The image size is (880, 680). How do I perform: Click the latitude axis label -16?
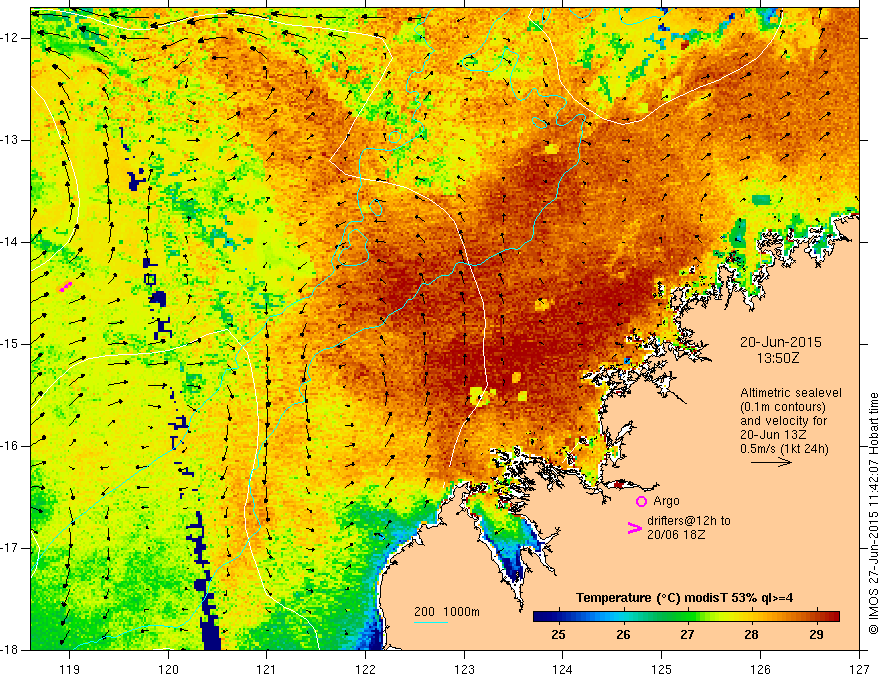click(x=11, y=447)
